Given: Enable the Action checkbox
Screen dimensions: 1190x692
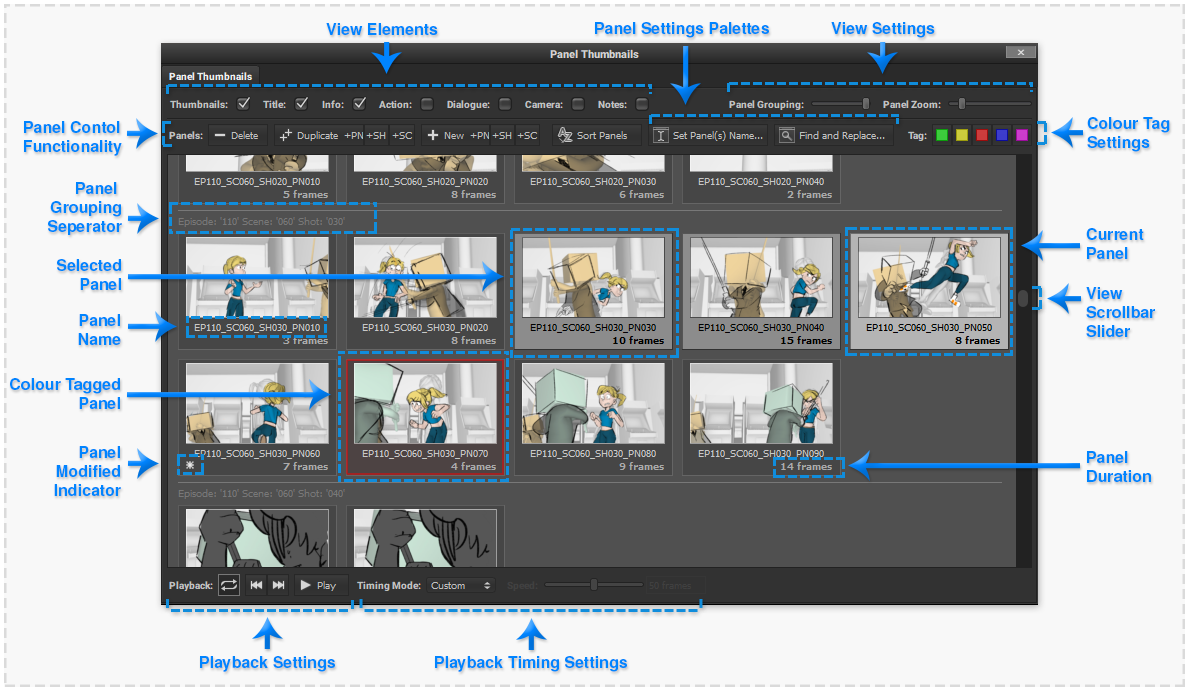Looking at the screenshot, I should click(428, 102).
